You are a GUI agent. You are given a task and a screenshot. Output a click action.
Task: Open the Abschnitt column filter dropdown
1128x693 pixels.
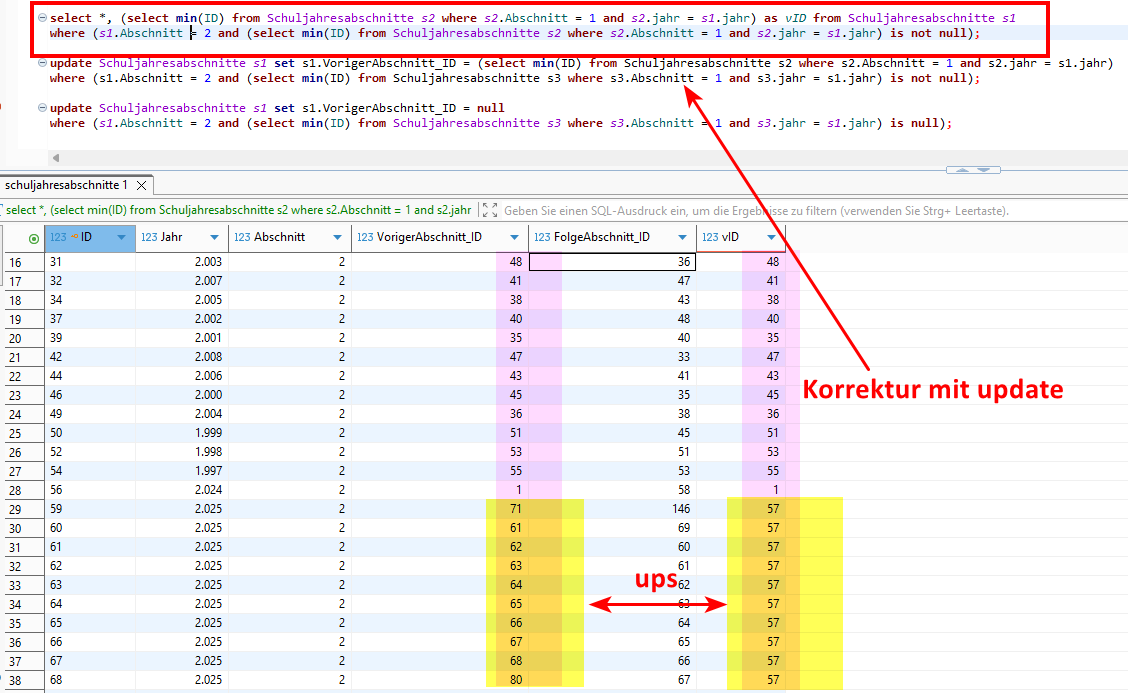coord(337,238)
